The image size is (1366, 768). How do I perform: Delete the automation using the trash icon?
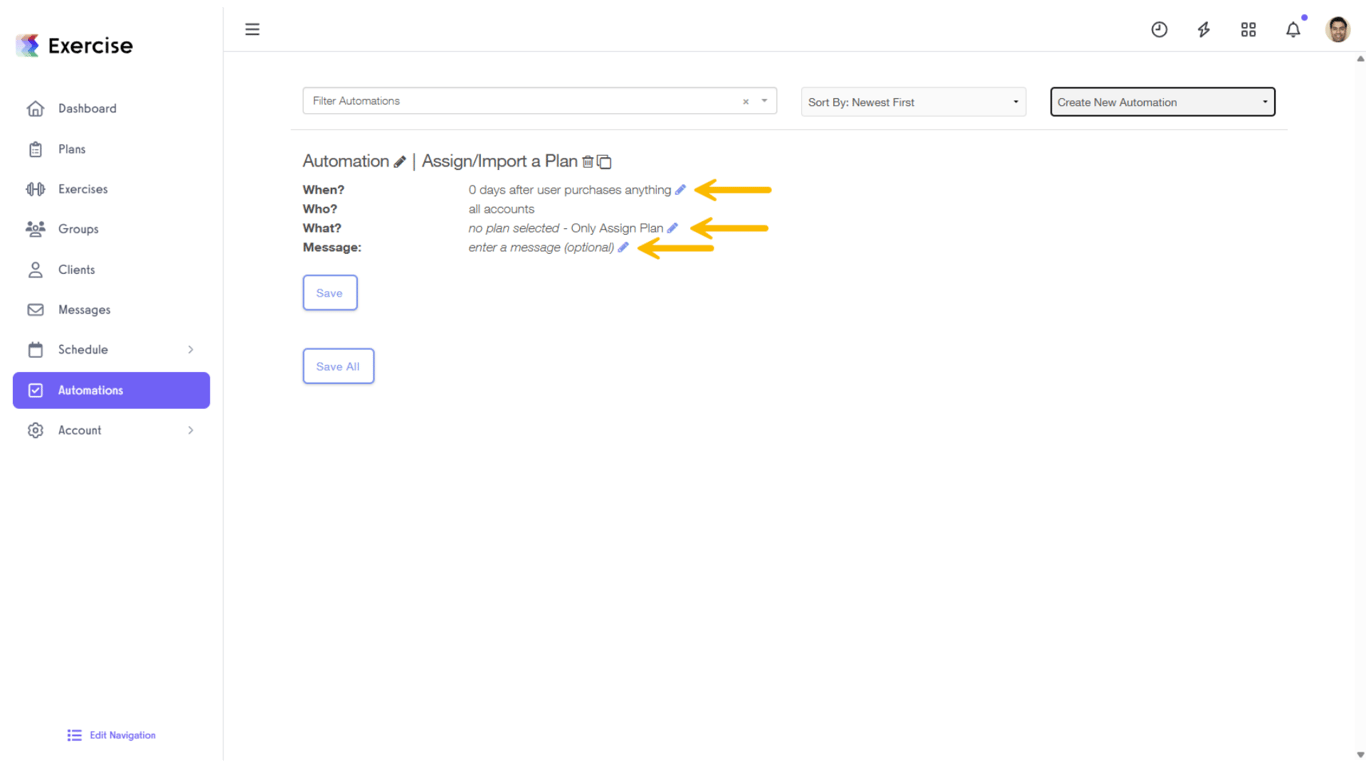coord(588,161)
